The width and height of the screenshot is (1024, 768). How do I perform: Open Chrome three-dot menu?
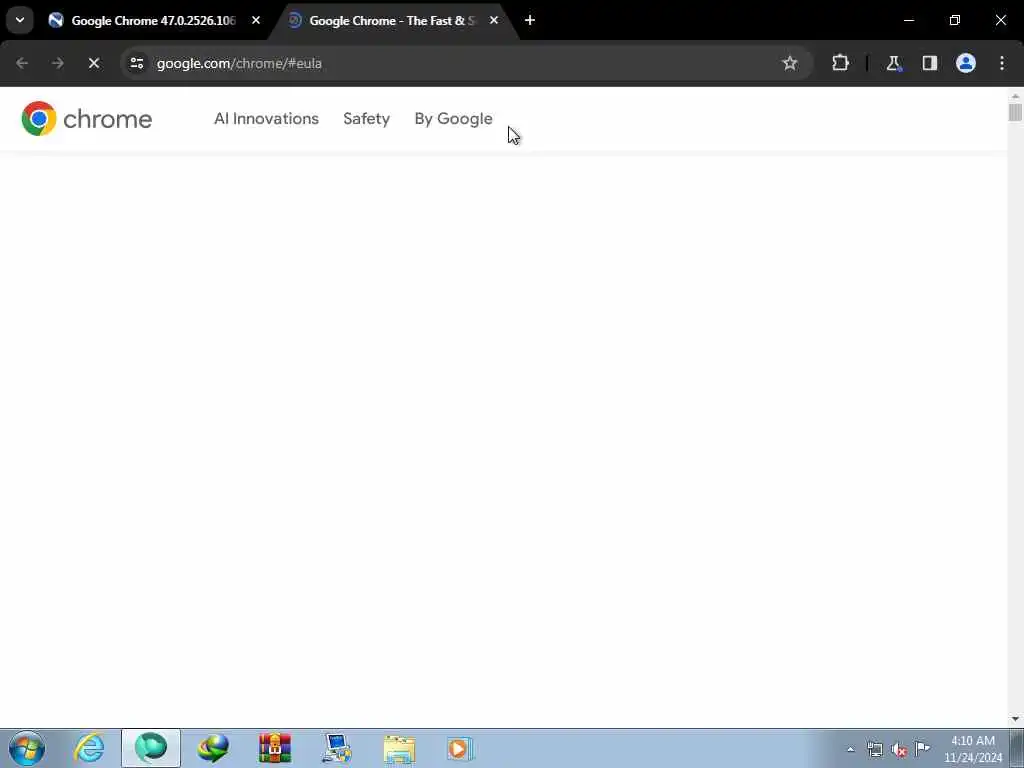click(x=1002, y=63)
